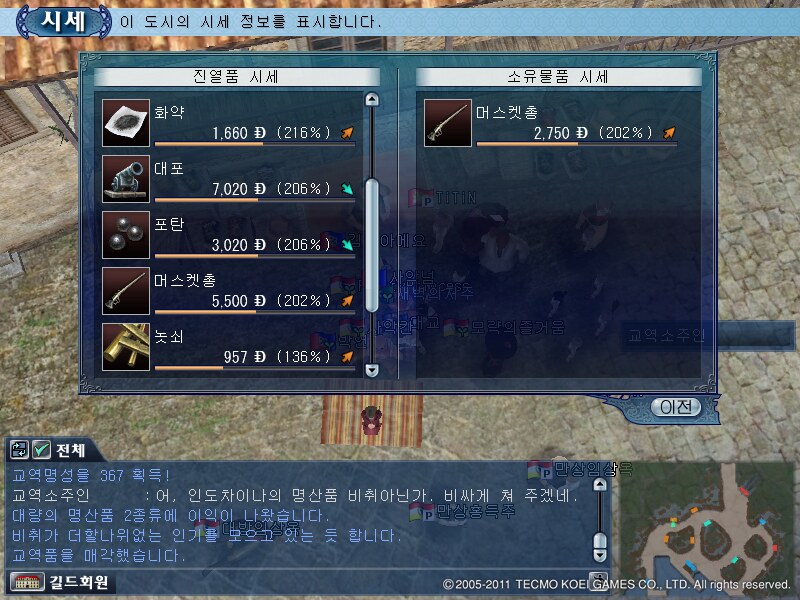Click musket icon in displayed goods list
Viewport: 800px width, 600px height.
click(x=126, y=291)
